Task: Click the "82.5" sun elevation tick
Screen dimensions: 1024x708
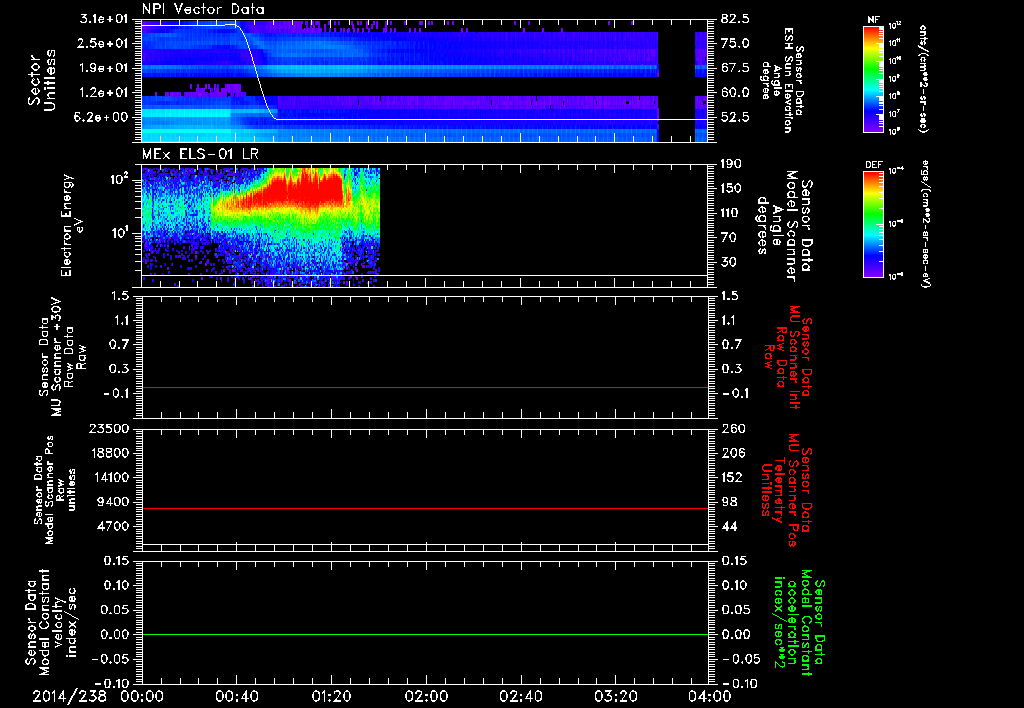Action: coord(735,19)
